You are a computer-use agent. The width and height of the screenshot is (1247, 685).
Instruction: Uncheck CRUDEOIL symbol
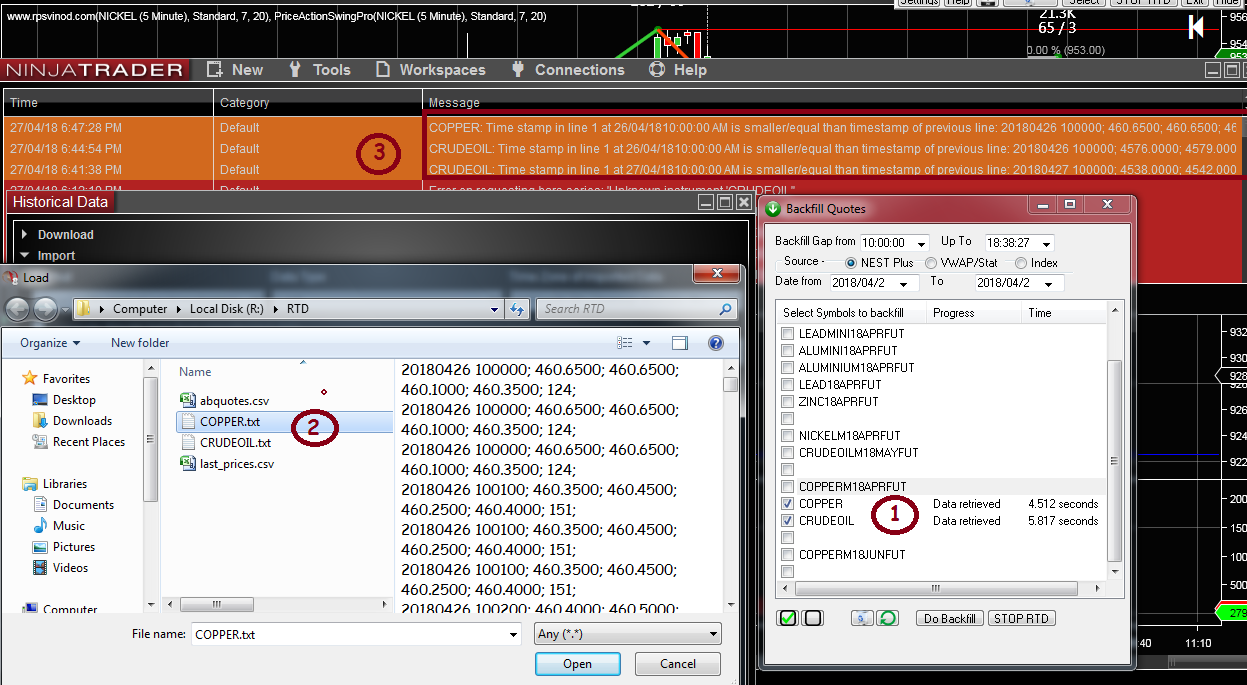[788, 521]
